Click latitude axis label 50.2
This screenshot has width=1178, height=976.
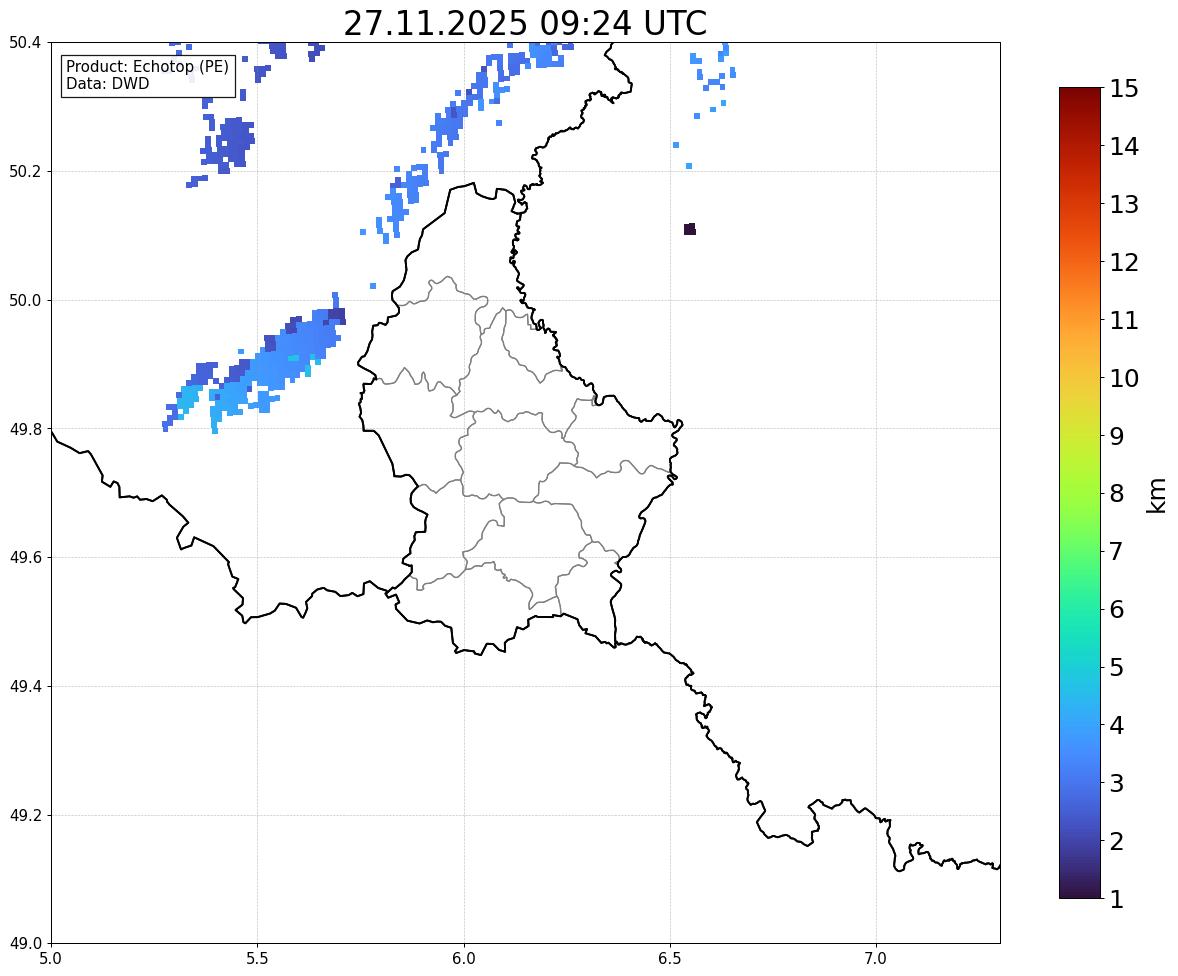[x=25, y=171]
